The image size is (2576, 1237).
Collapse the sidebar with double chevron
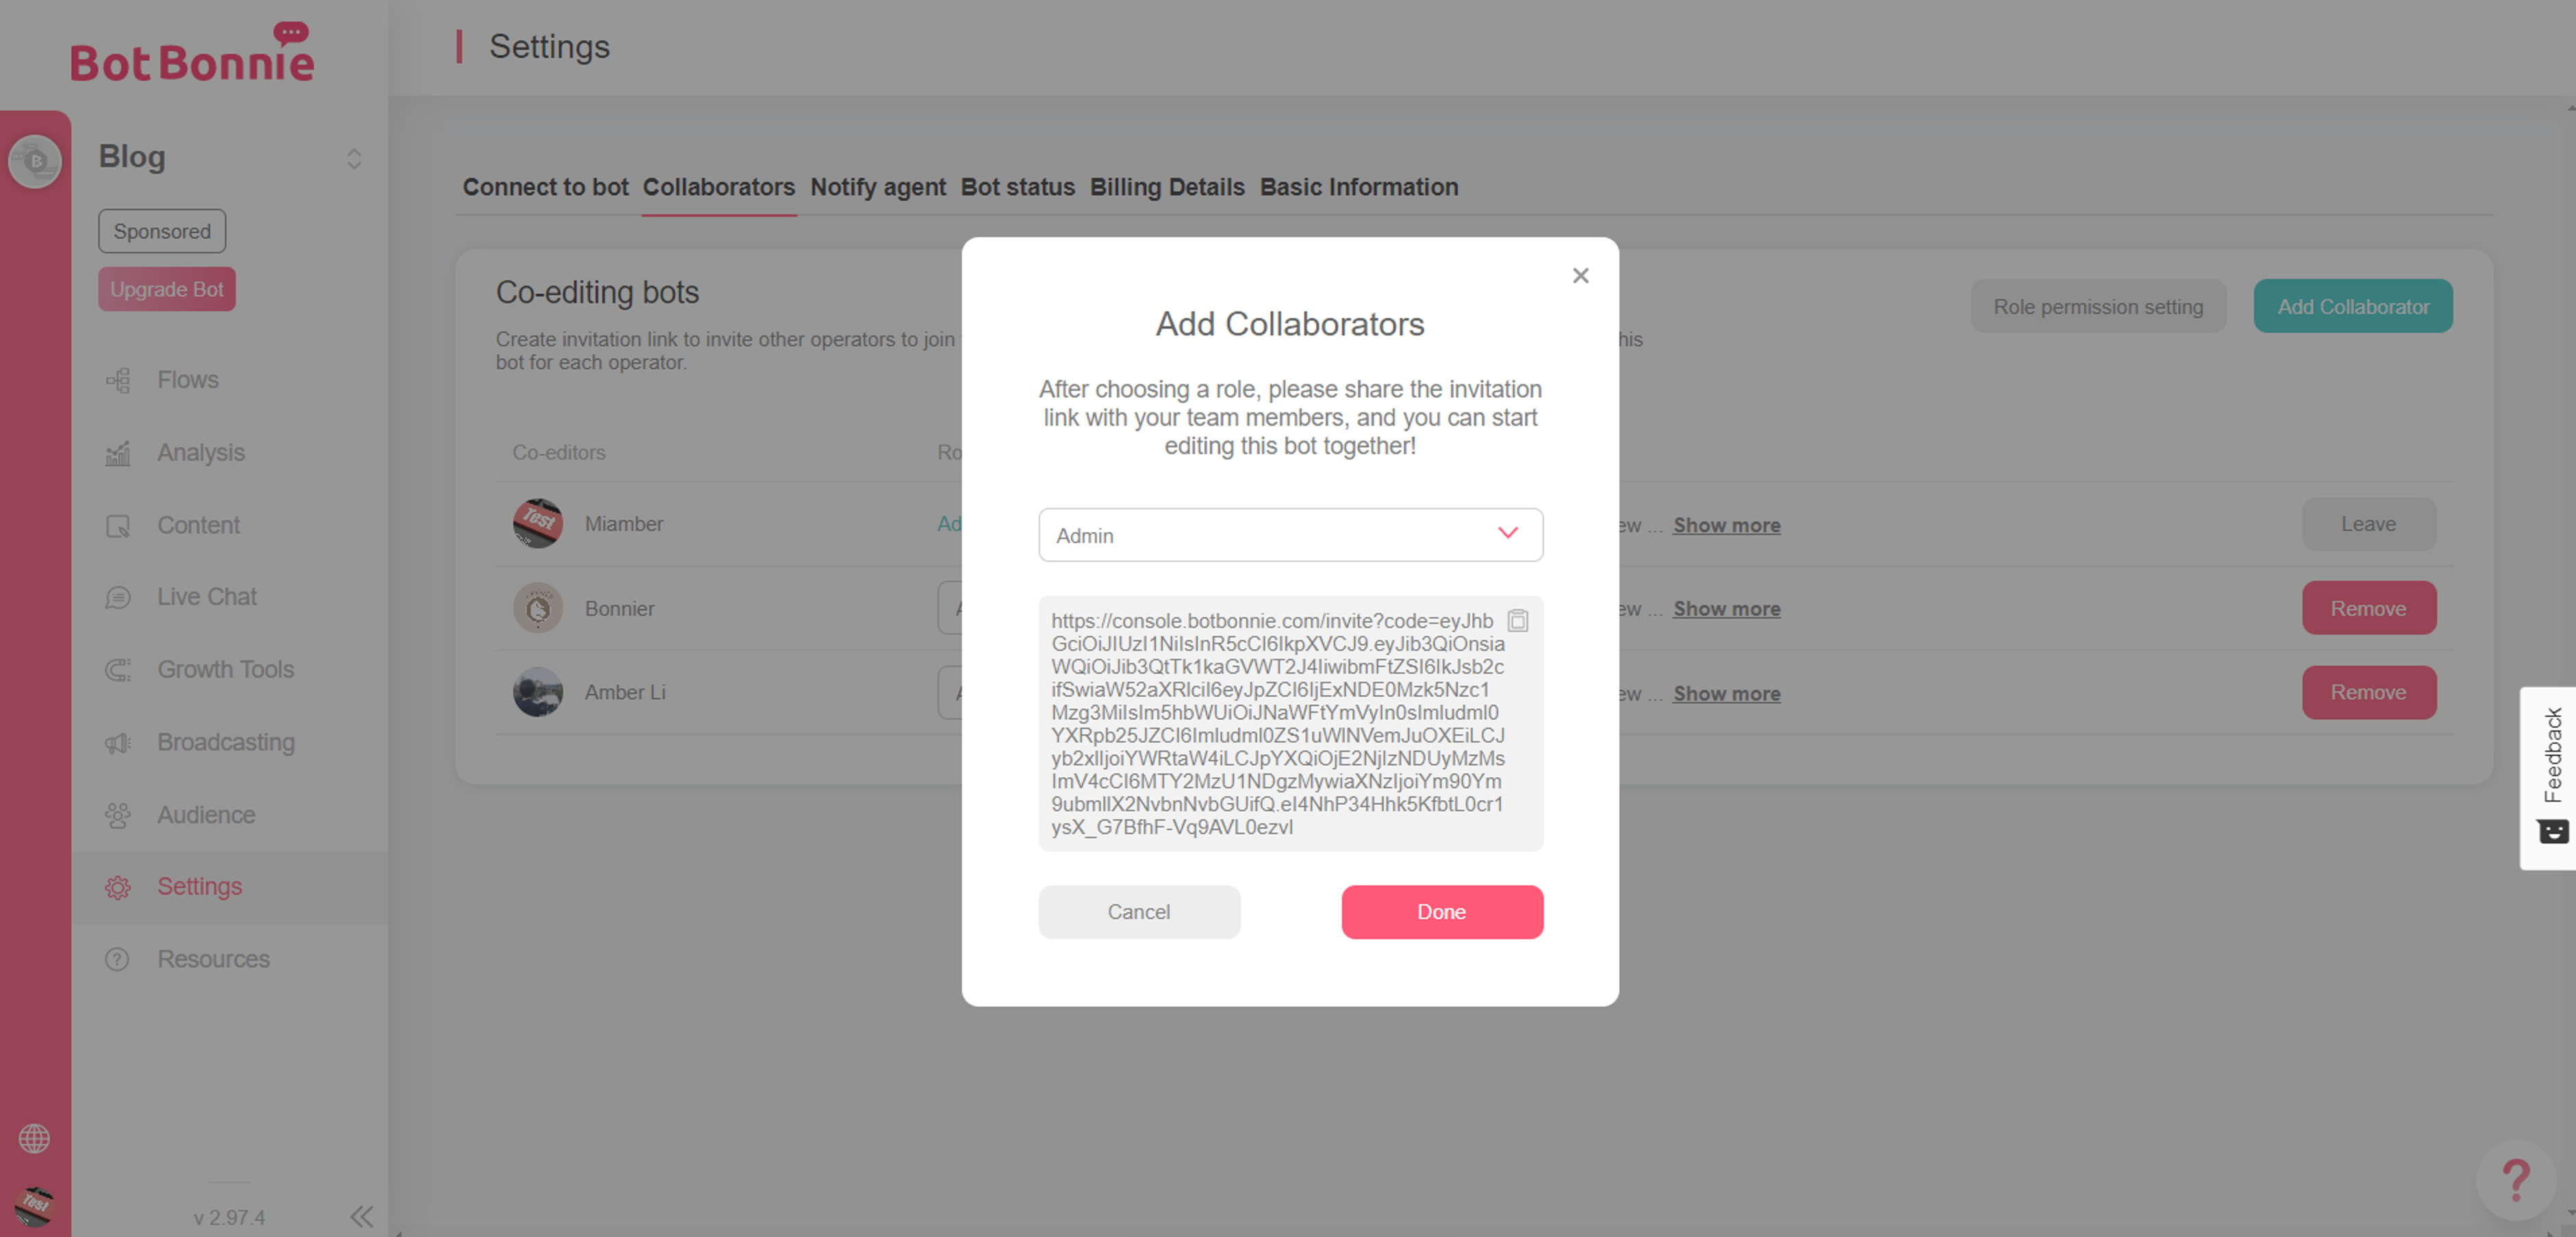361,1216
